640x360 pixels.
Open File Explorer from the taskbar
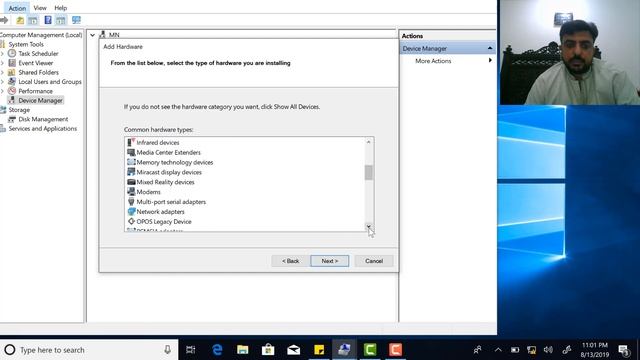point(242,350)
